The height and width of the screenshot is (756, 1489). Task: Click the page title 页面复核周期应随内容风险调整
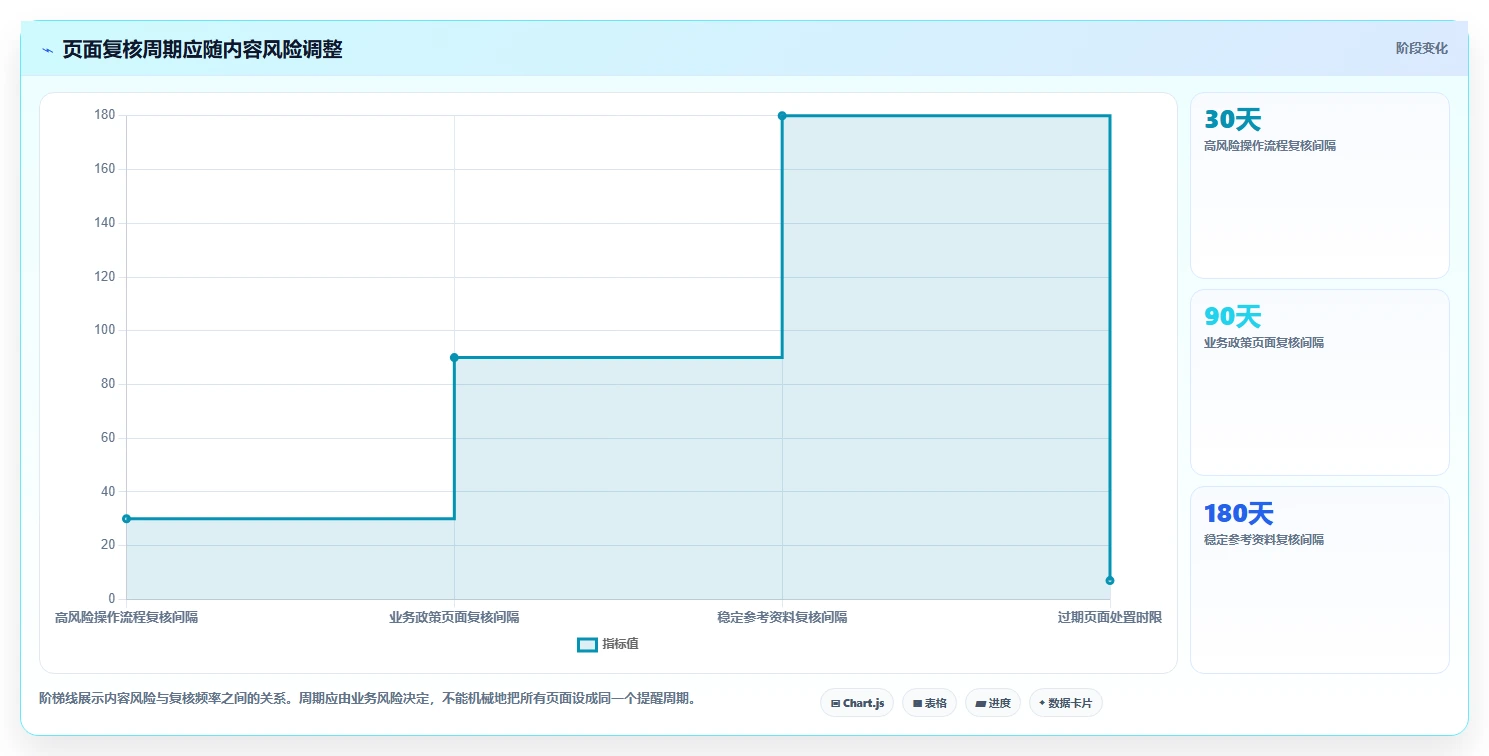coord(202,49)
